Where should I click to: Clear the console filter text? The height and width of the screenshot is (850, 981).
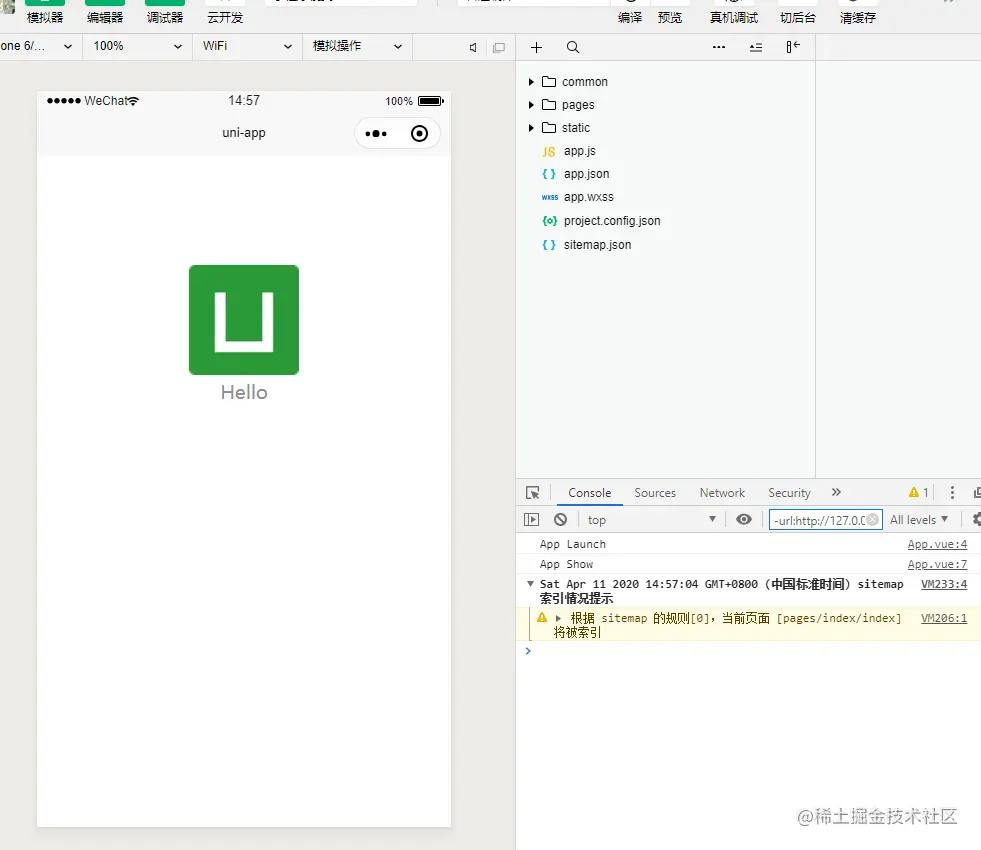click(873, 520)
